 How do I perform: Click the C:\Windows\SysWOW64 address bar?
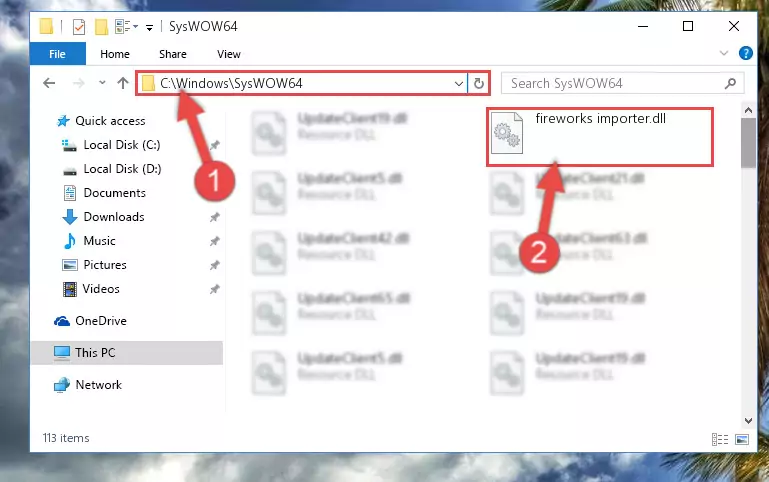click(x=303, y=83)
